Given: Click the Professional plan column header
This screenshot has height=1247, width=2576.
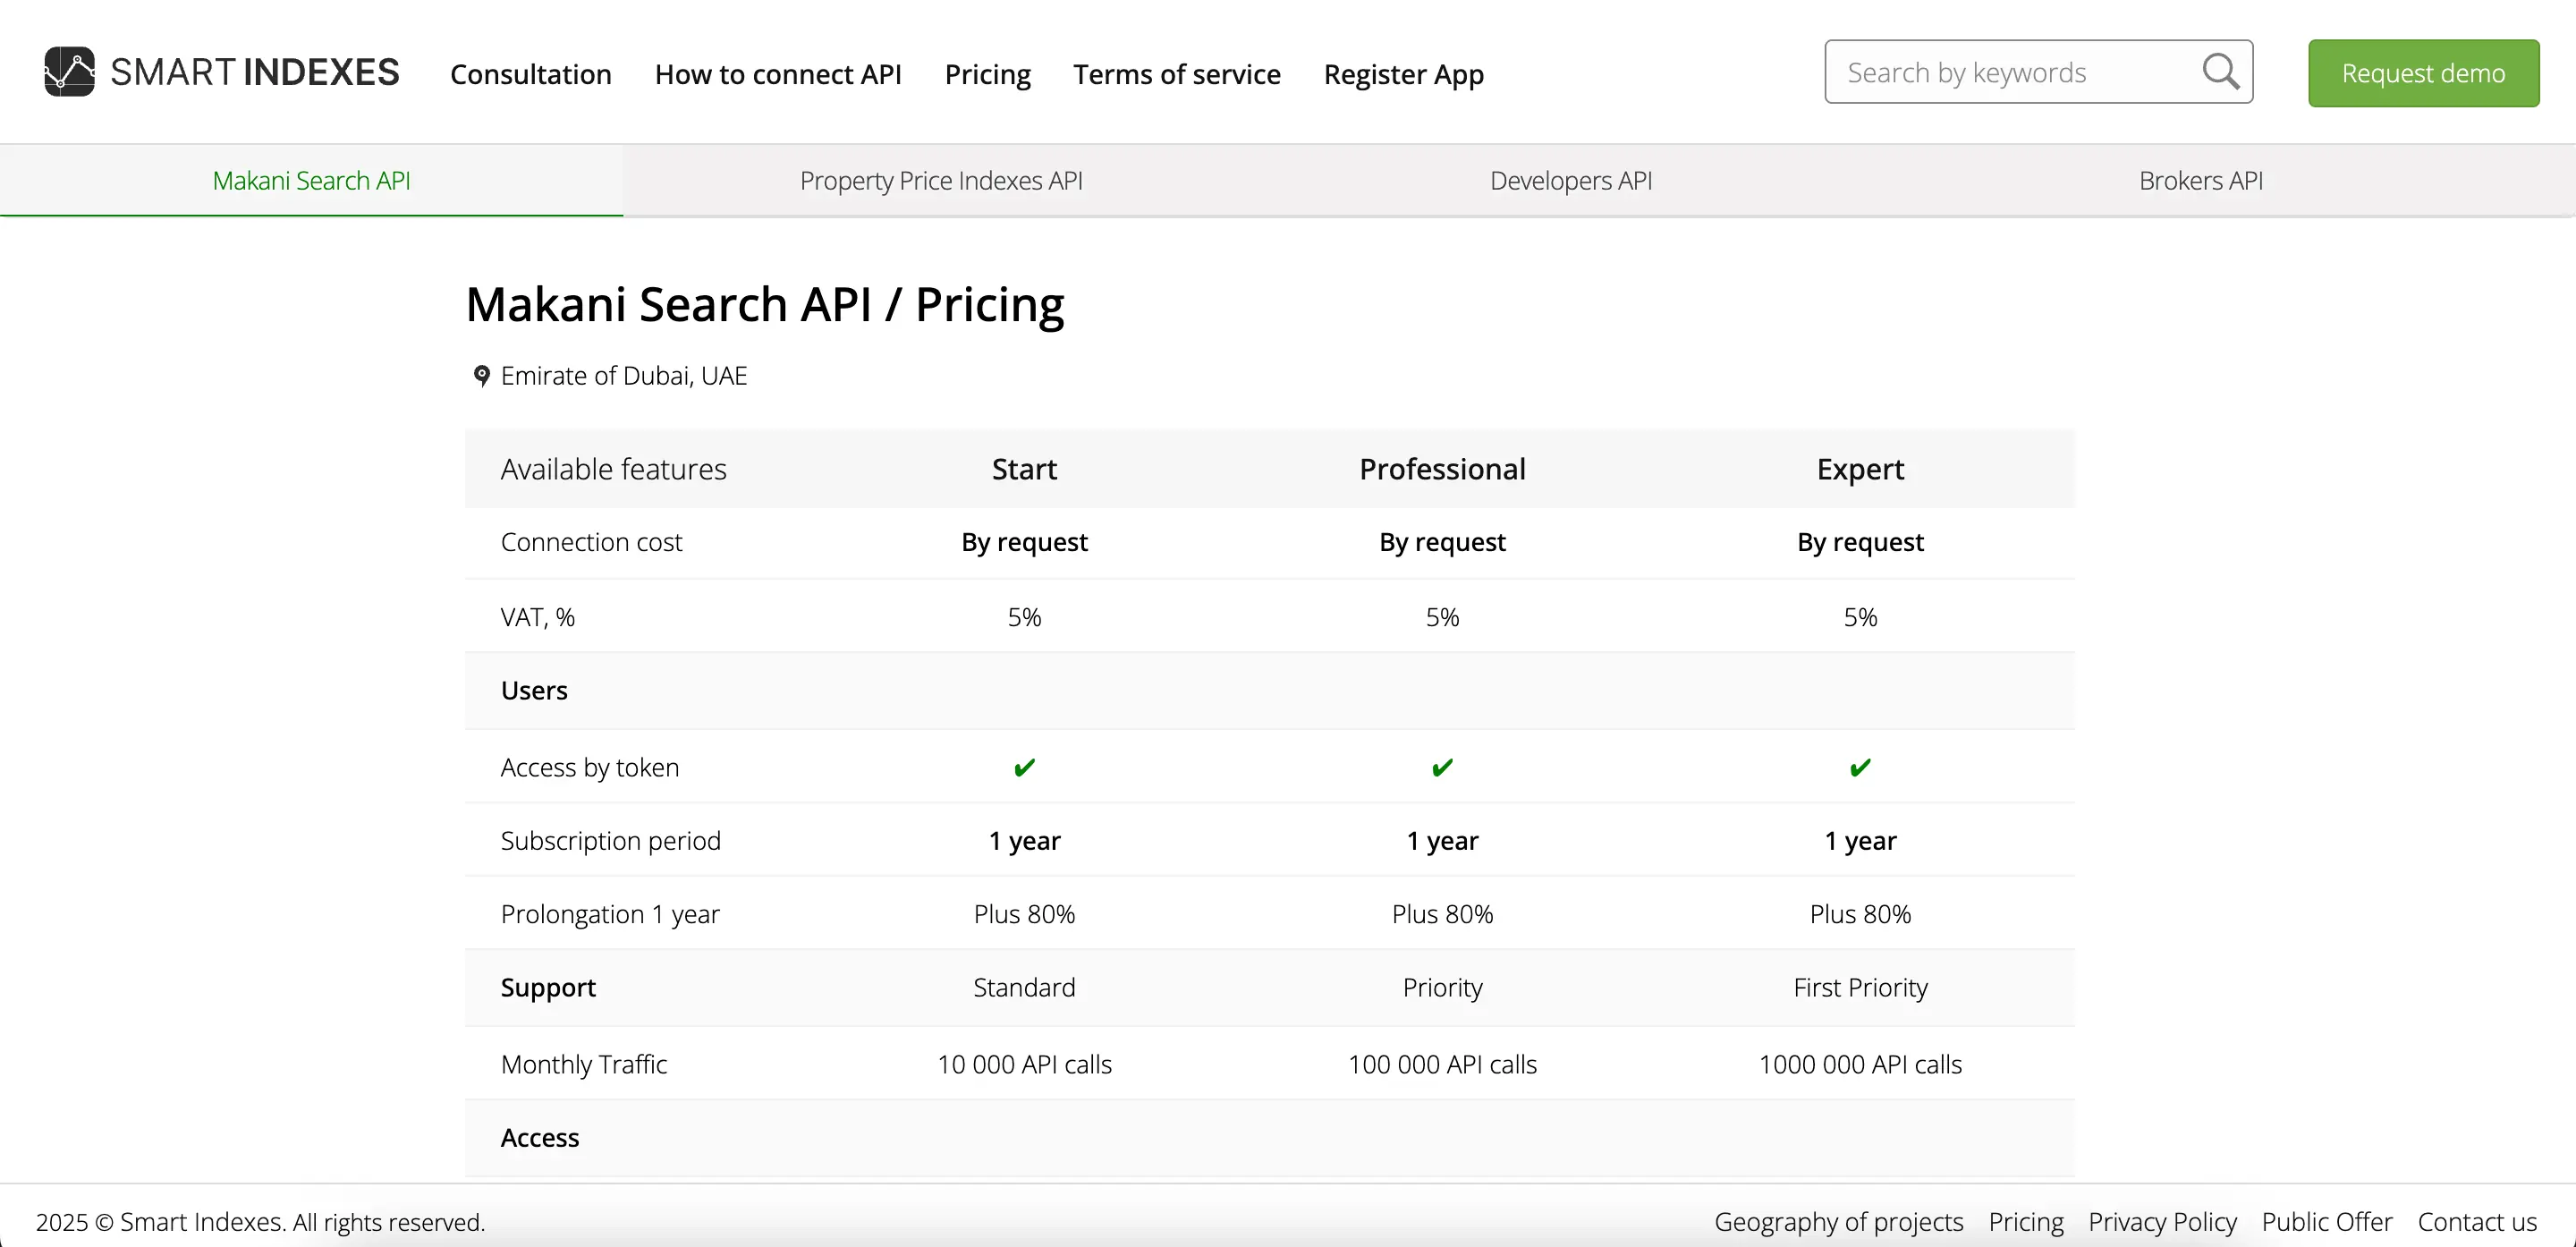Looking at the screenshot, I should [x=1442, y=469].
